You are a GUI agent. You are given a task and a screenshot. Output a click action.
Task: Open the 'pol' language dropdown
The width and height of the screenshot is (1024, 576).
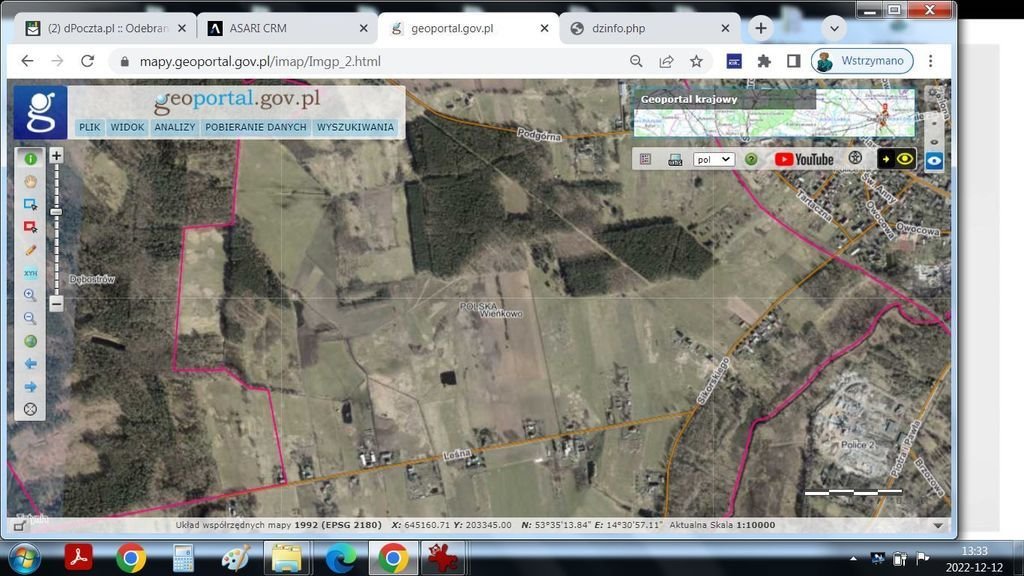point(714,159)
